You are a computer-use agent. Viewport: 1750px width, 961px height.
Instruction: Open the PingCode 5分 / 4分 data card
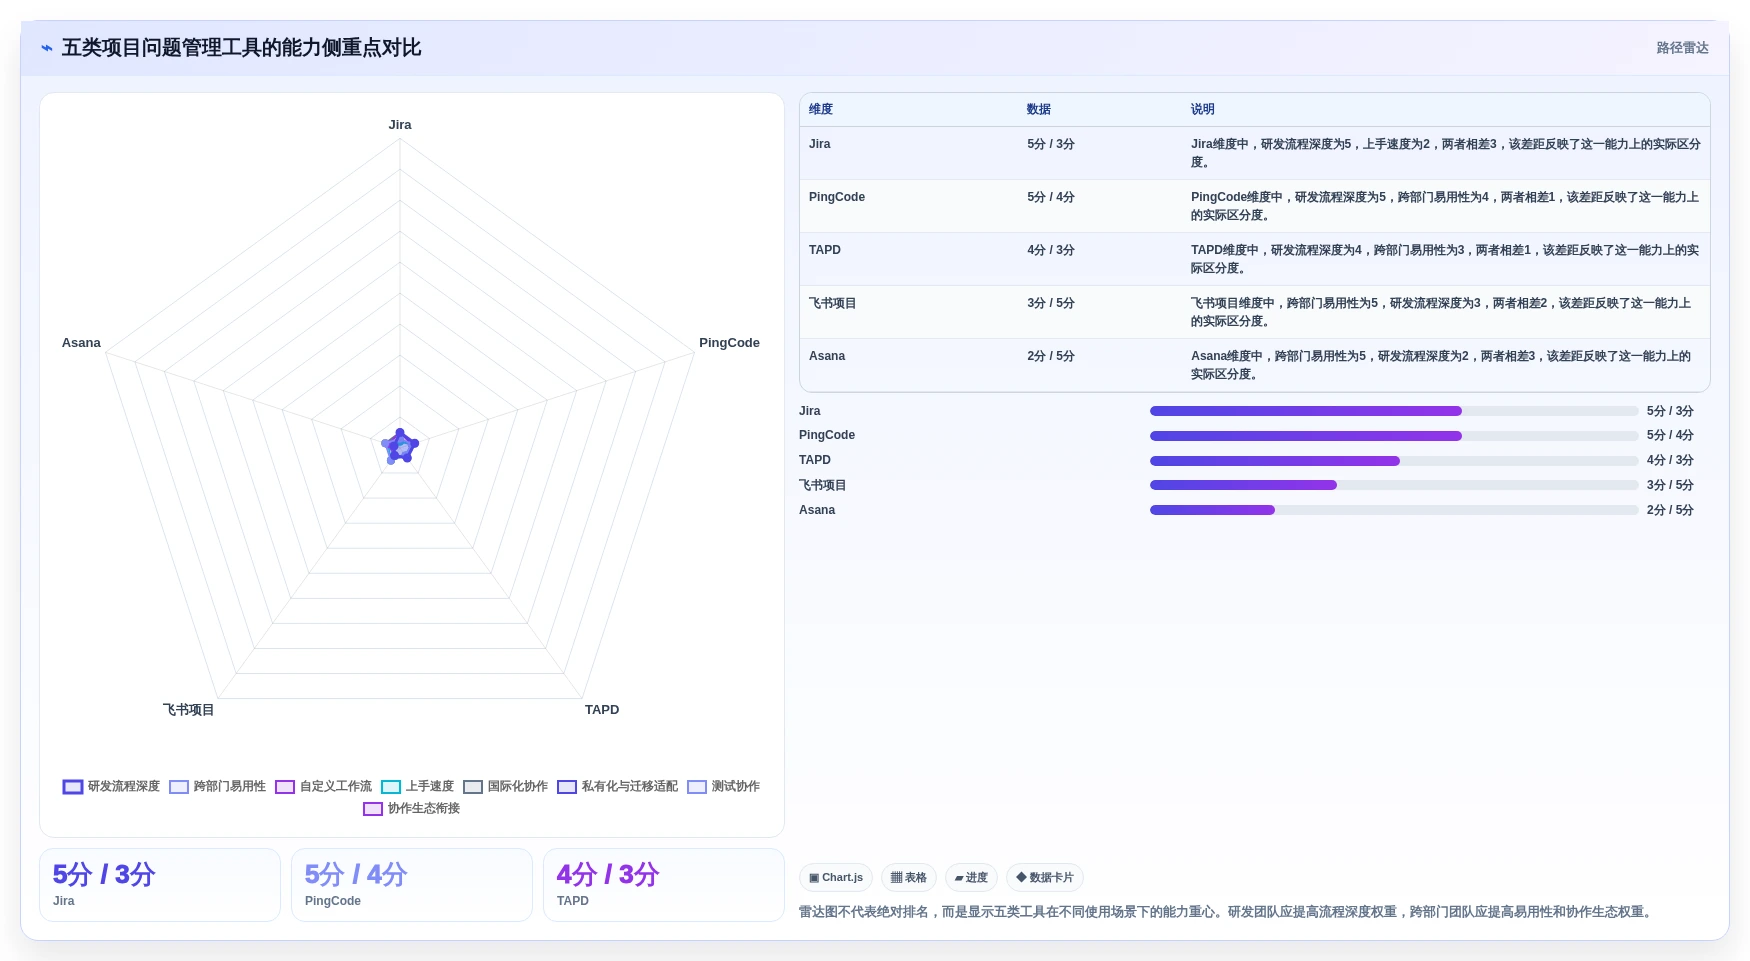point(412,885)
